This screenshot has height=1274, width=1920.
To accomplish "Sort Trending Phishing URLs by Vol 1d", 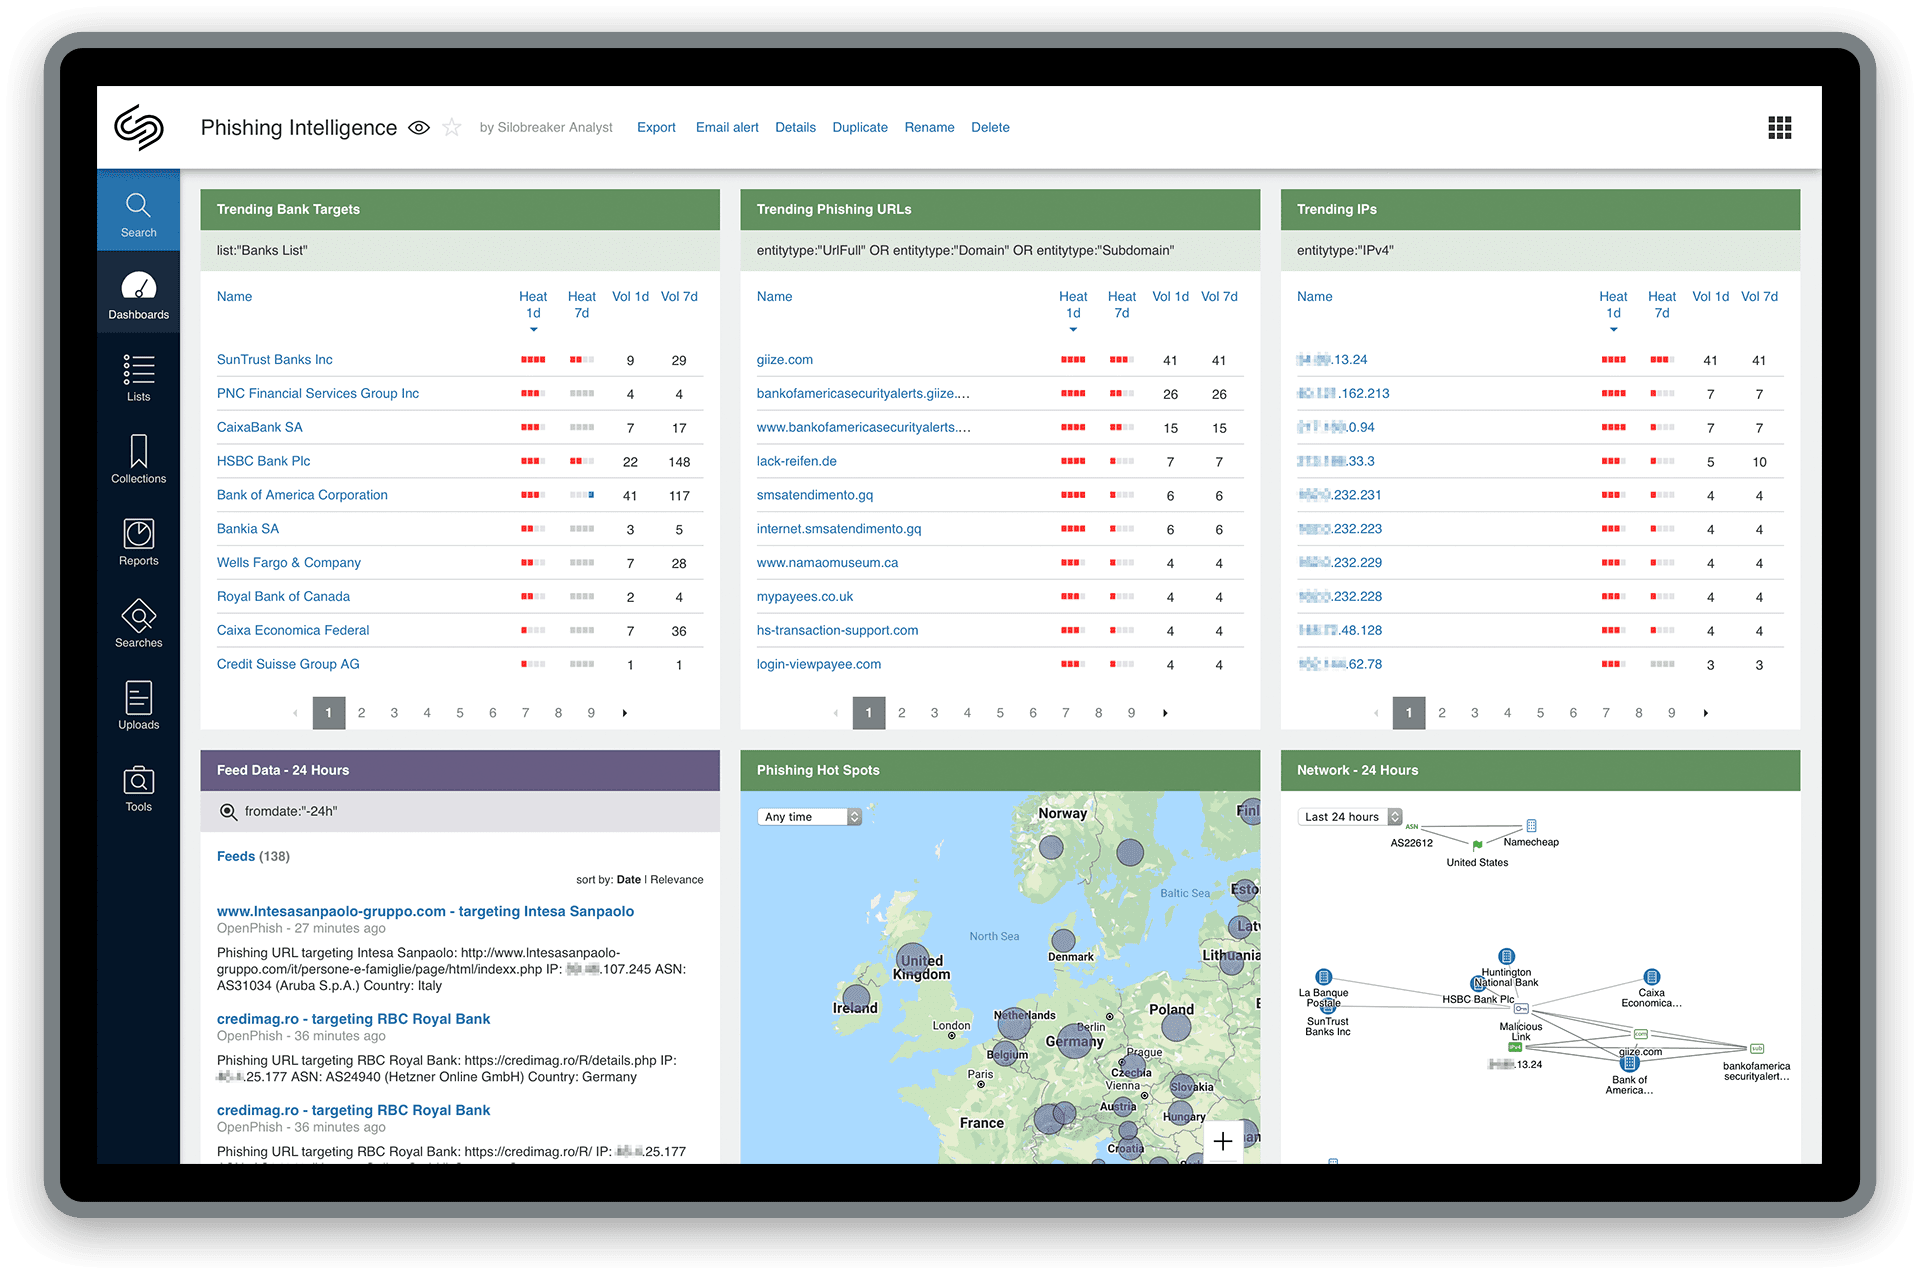I will click(1170, 297).
